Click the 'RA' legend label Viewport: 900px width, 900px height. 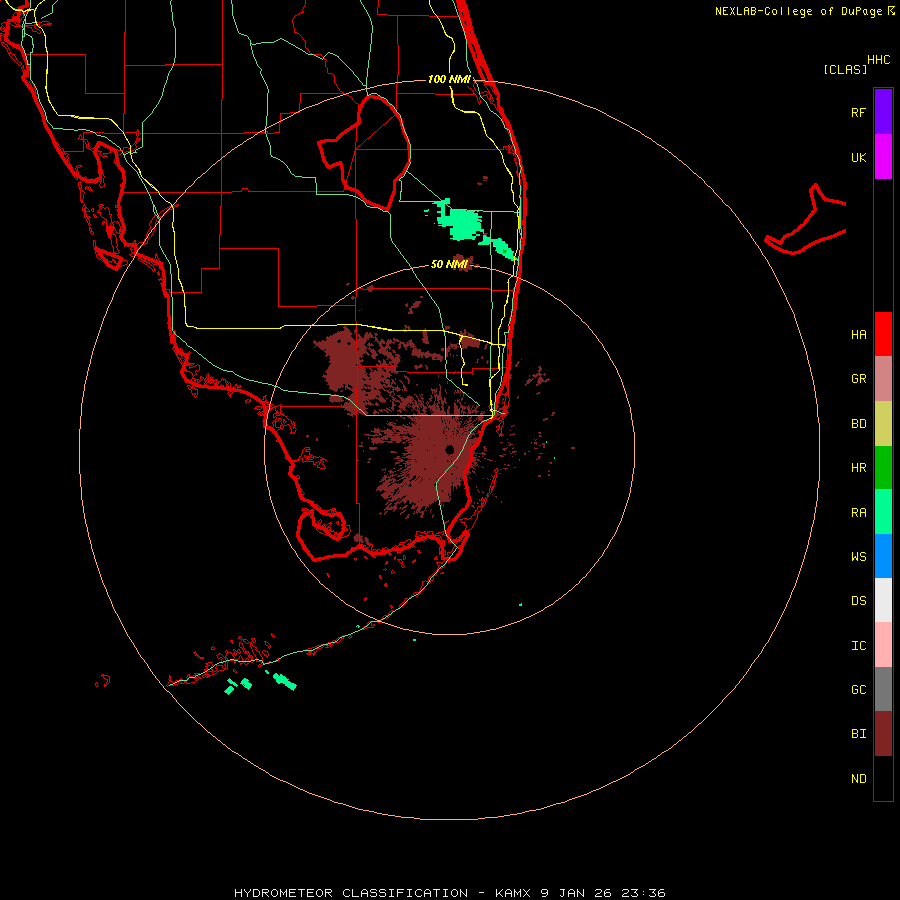point(858,513)
